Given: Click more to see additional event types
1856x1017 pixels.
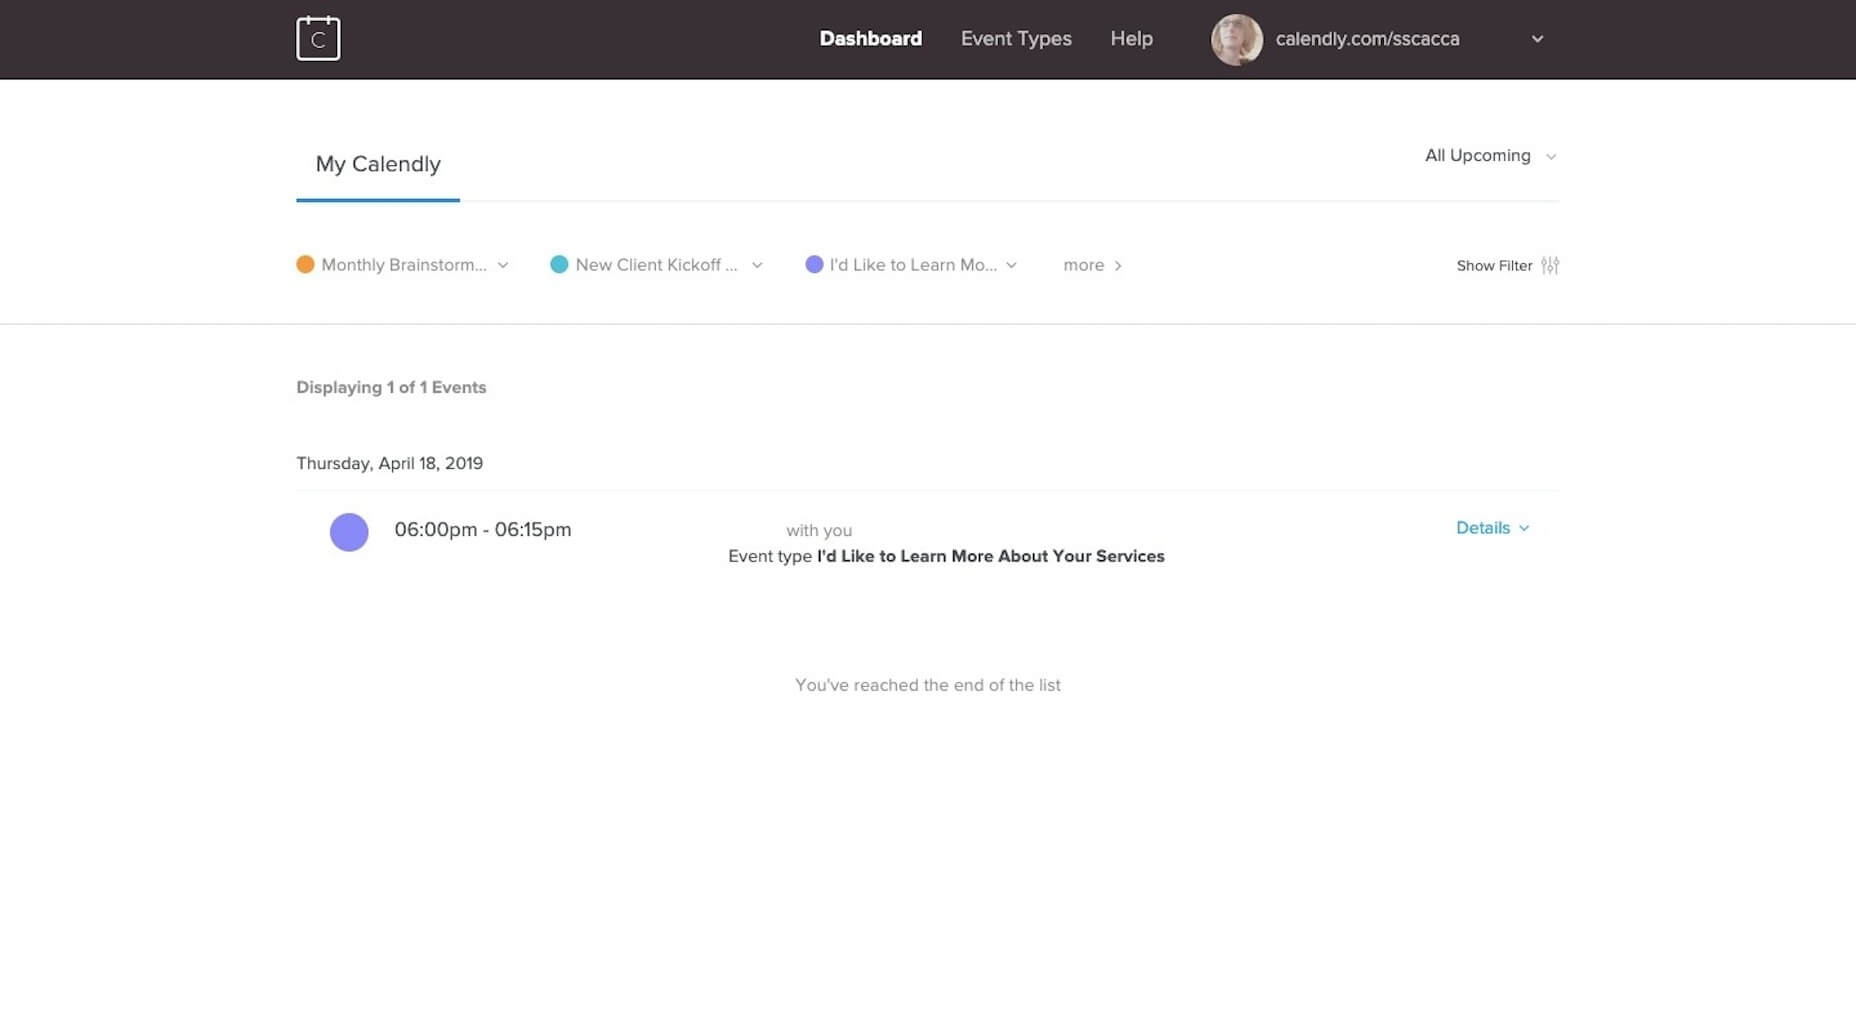Looking at the screenshot, I should (1092, 265).
